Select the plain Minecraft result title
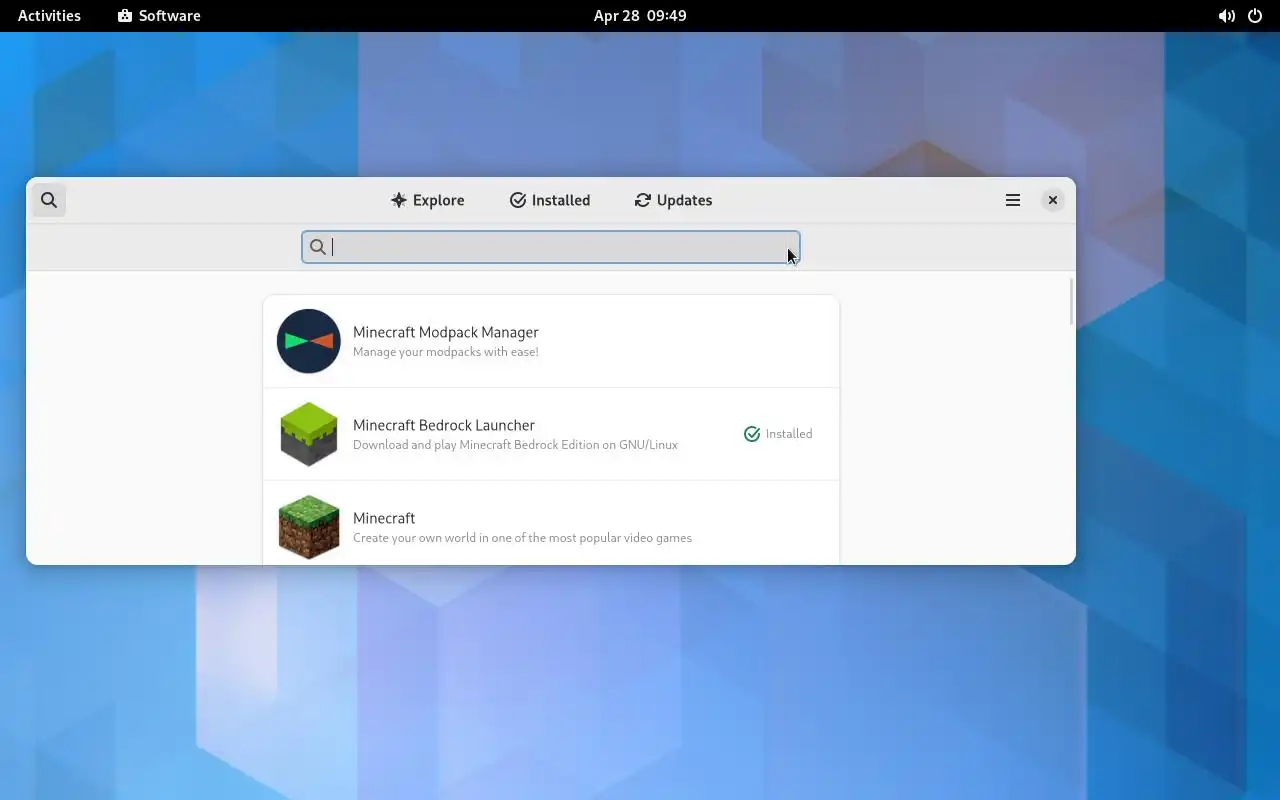1280x800 pixels. tap(384, 518)
